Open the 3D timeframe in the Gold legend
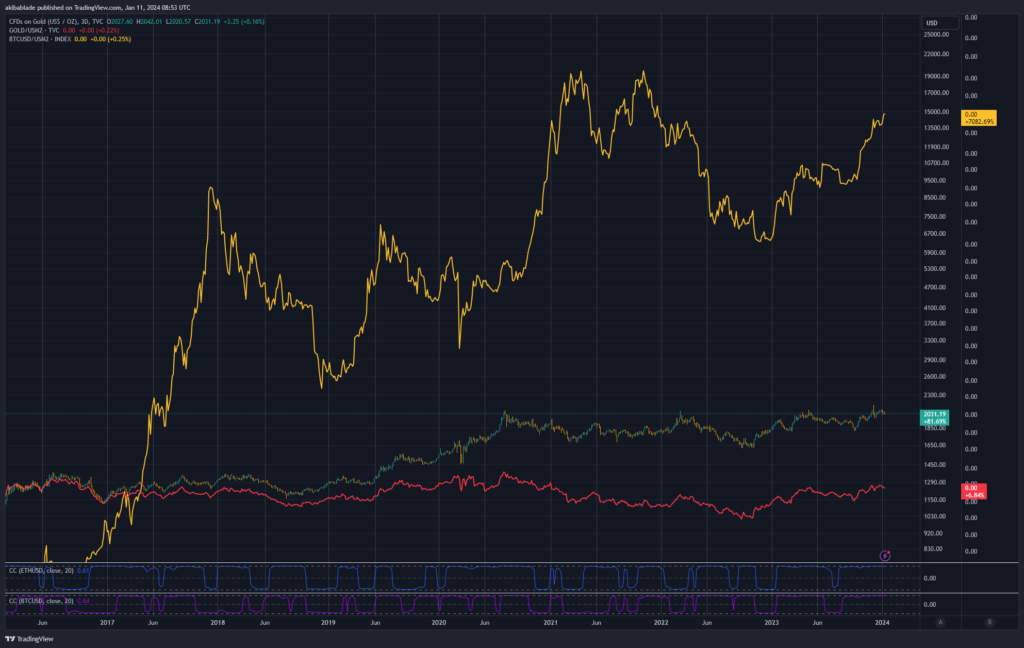 87,22
